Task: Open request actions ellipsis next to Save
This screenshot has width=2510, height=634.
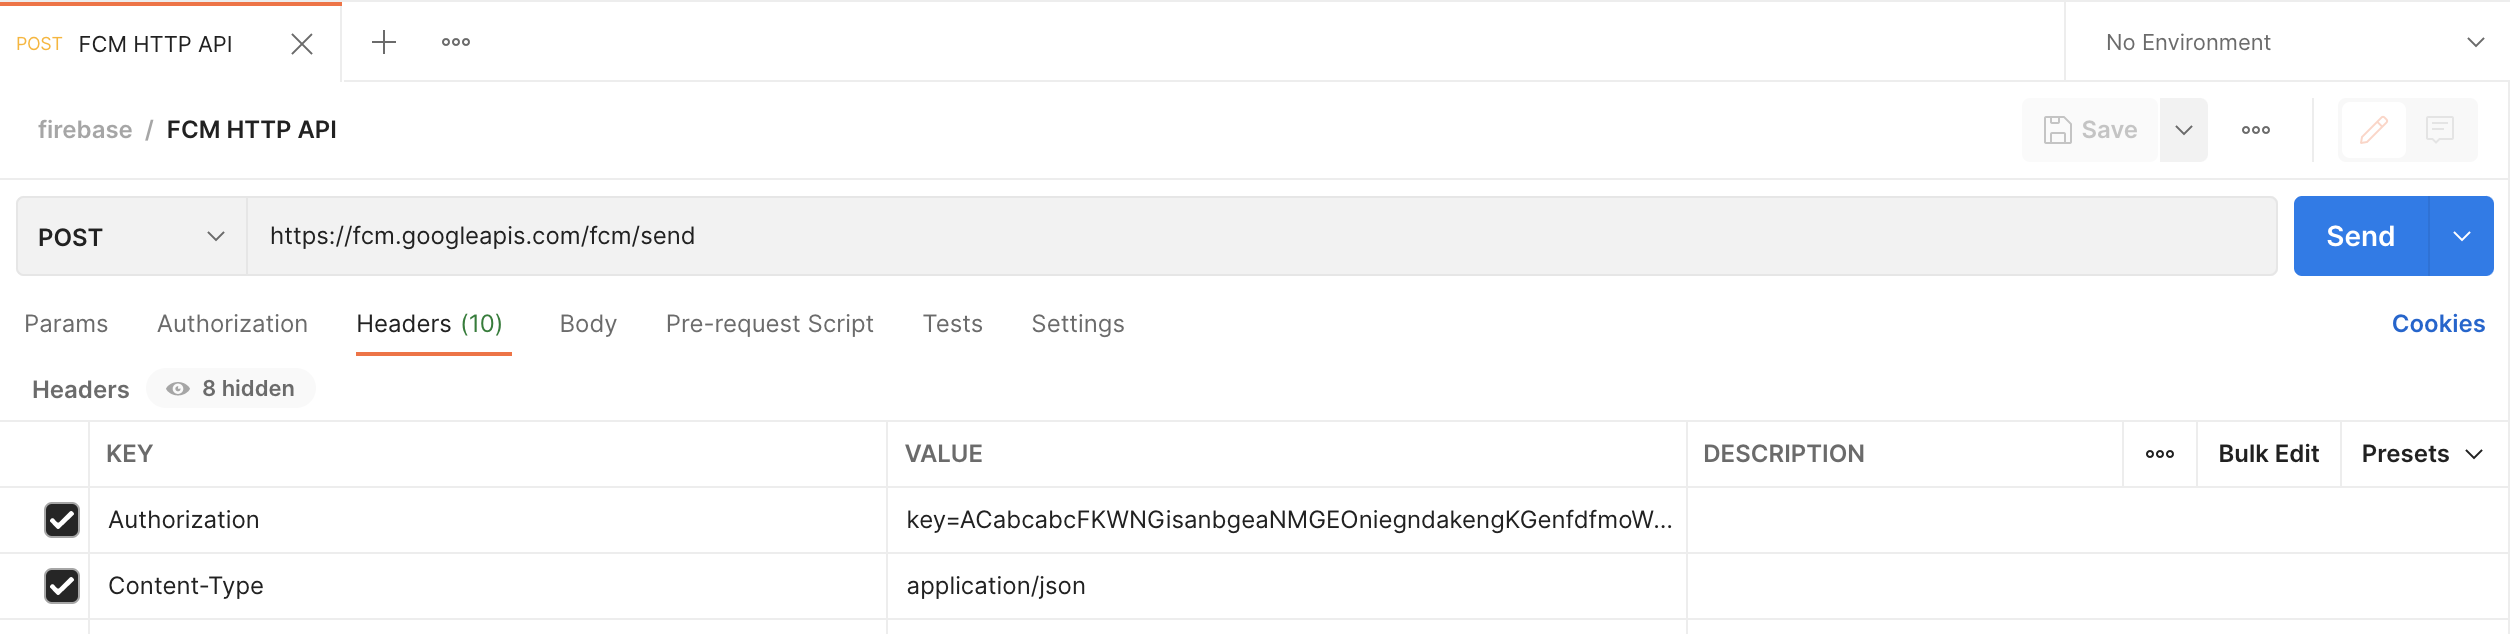Action: pos(2255,130)
